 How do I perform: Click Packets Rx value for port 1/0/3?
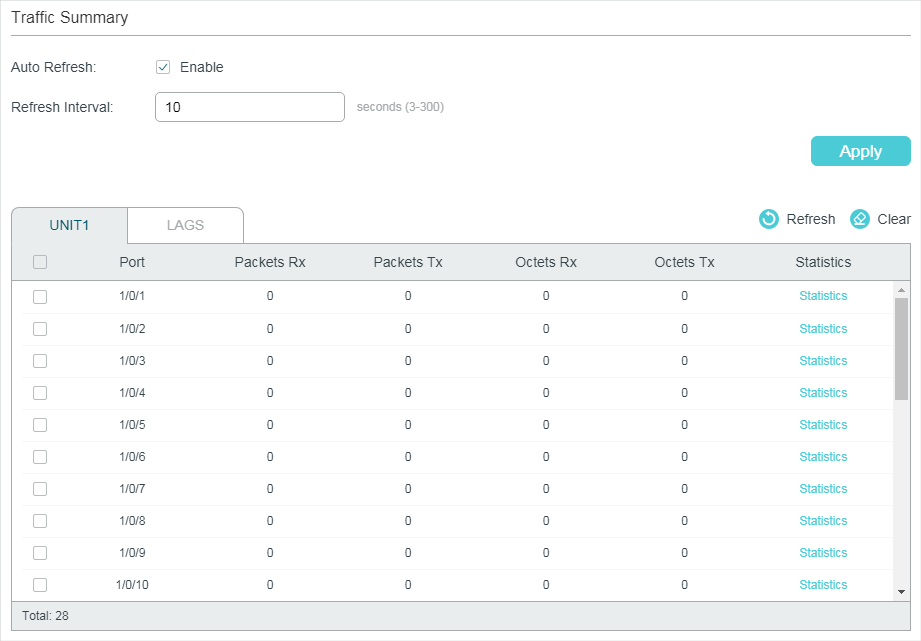pos(270,361)
